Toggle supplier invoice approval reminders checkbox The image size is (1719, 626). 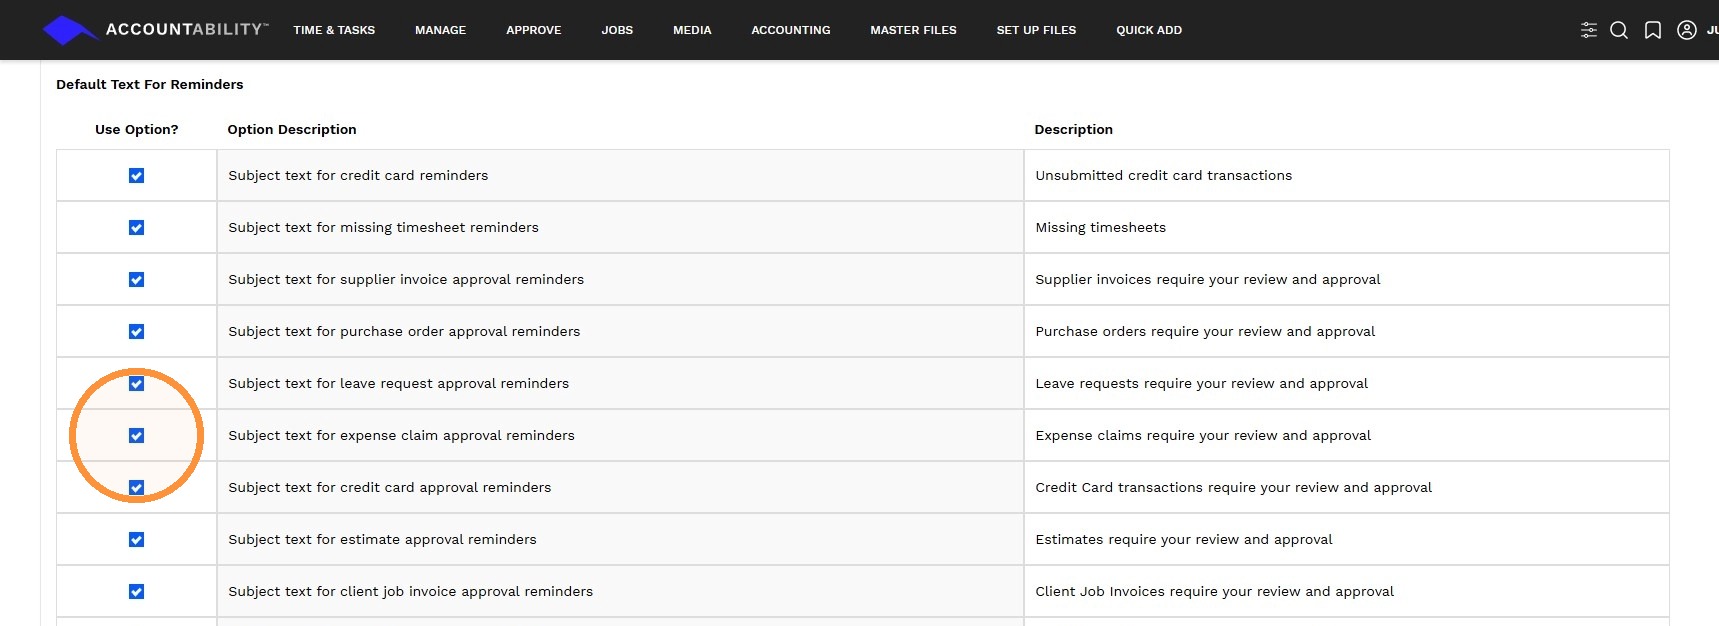(136, 280)
